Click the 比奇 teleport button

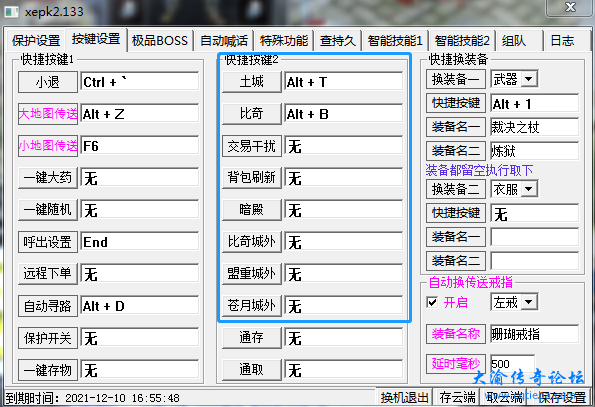coord(252,114)
